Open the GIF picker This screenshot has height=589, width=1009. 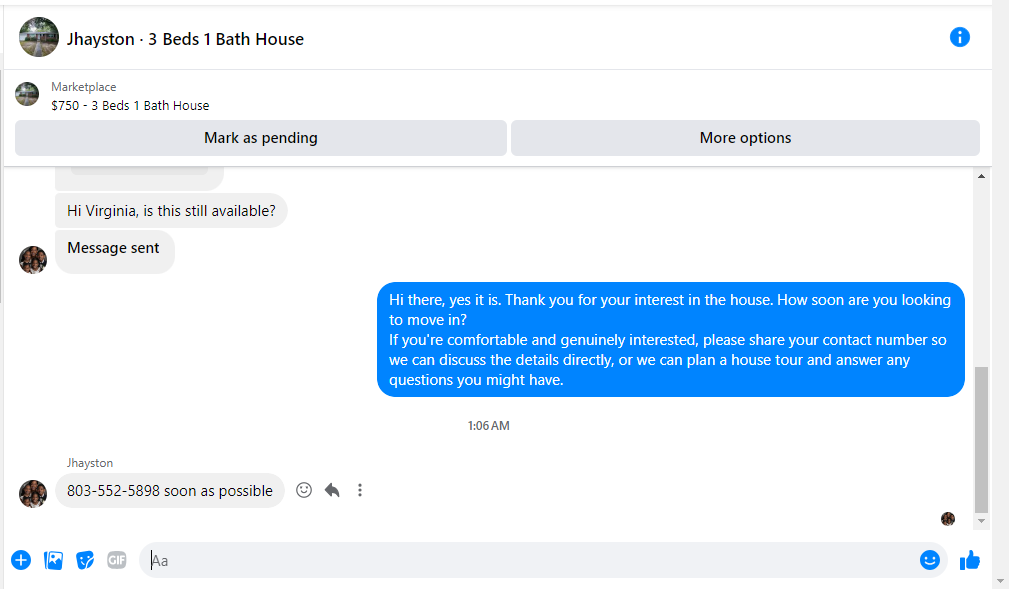click(x=116, y=560)
